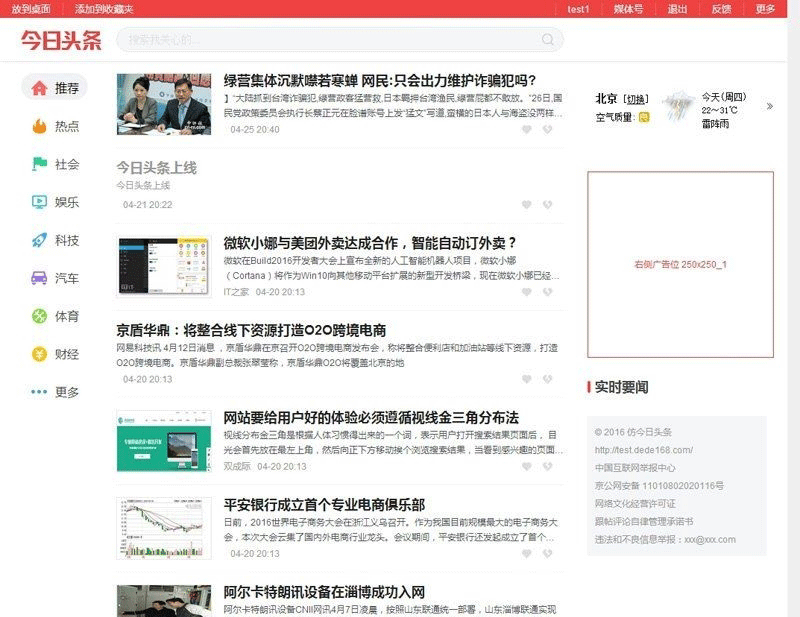Open thumbnail of 绿营集体沉默 article
The width and height of the screenshot is (800, 617).
[164, 104]
